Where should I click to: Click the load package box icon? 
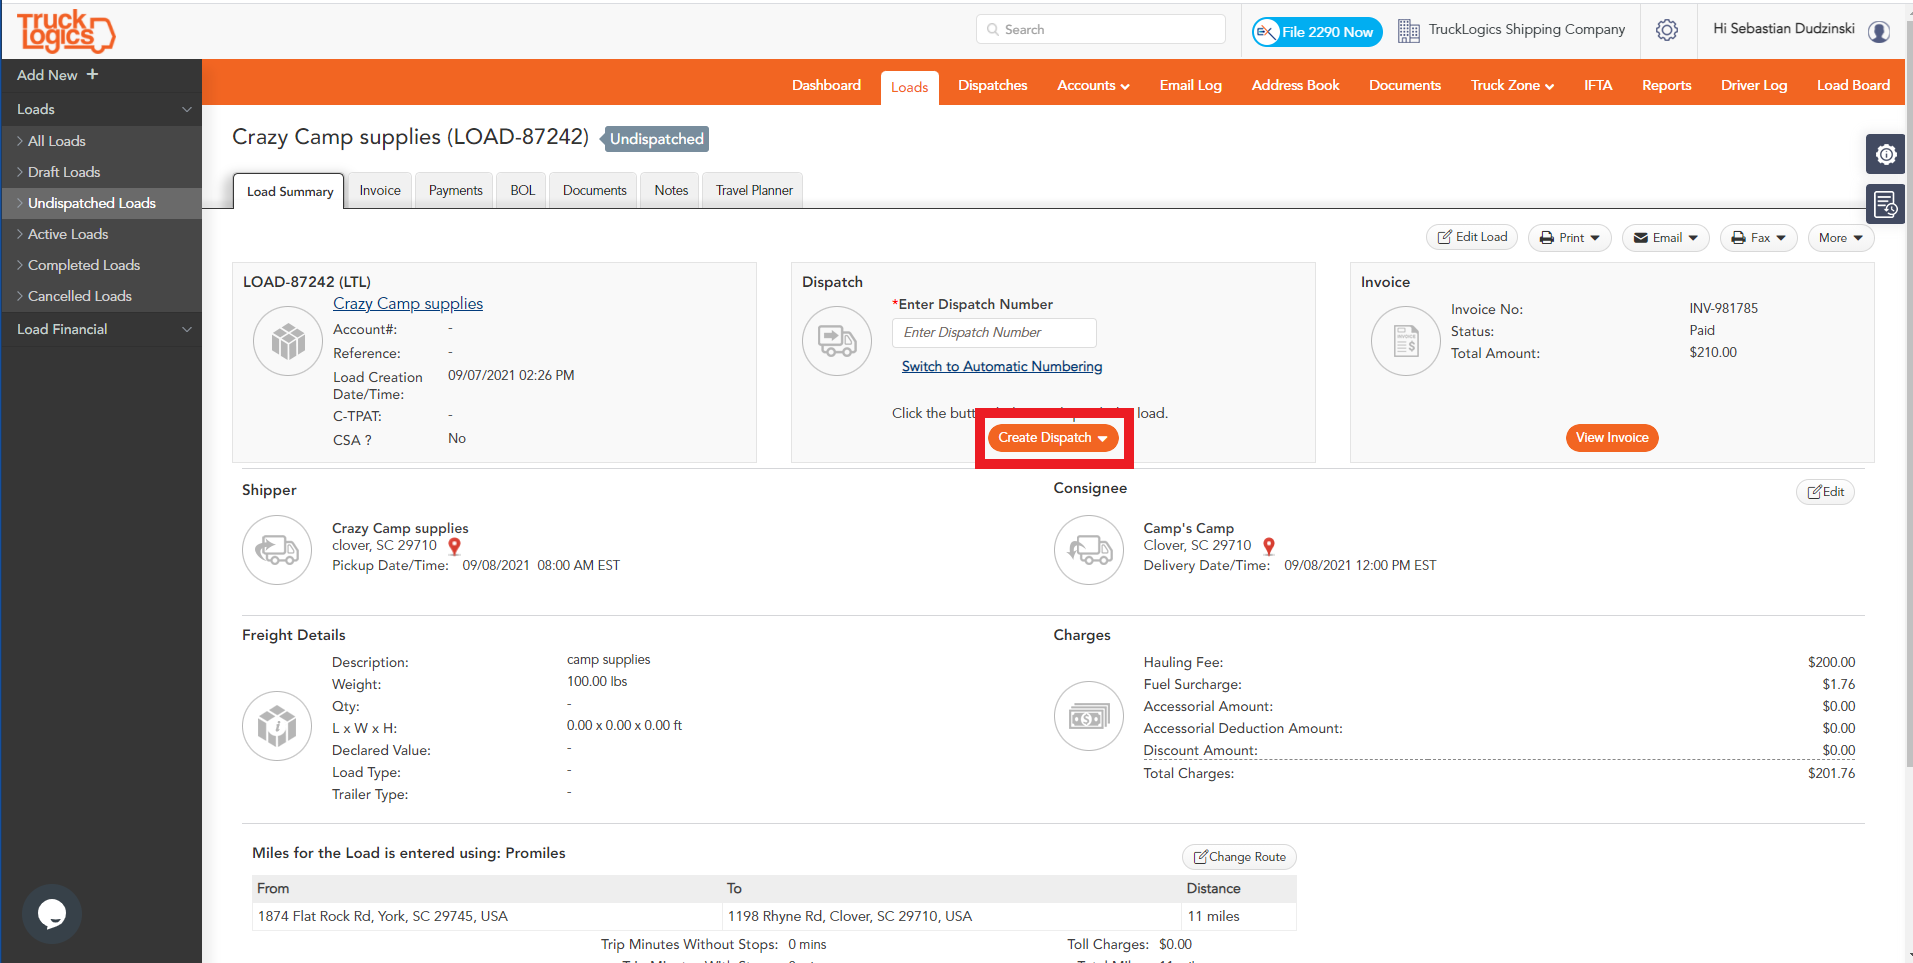[x=288, y=341]
